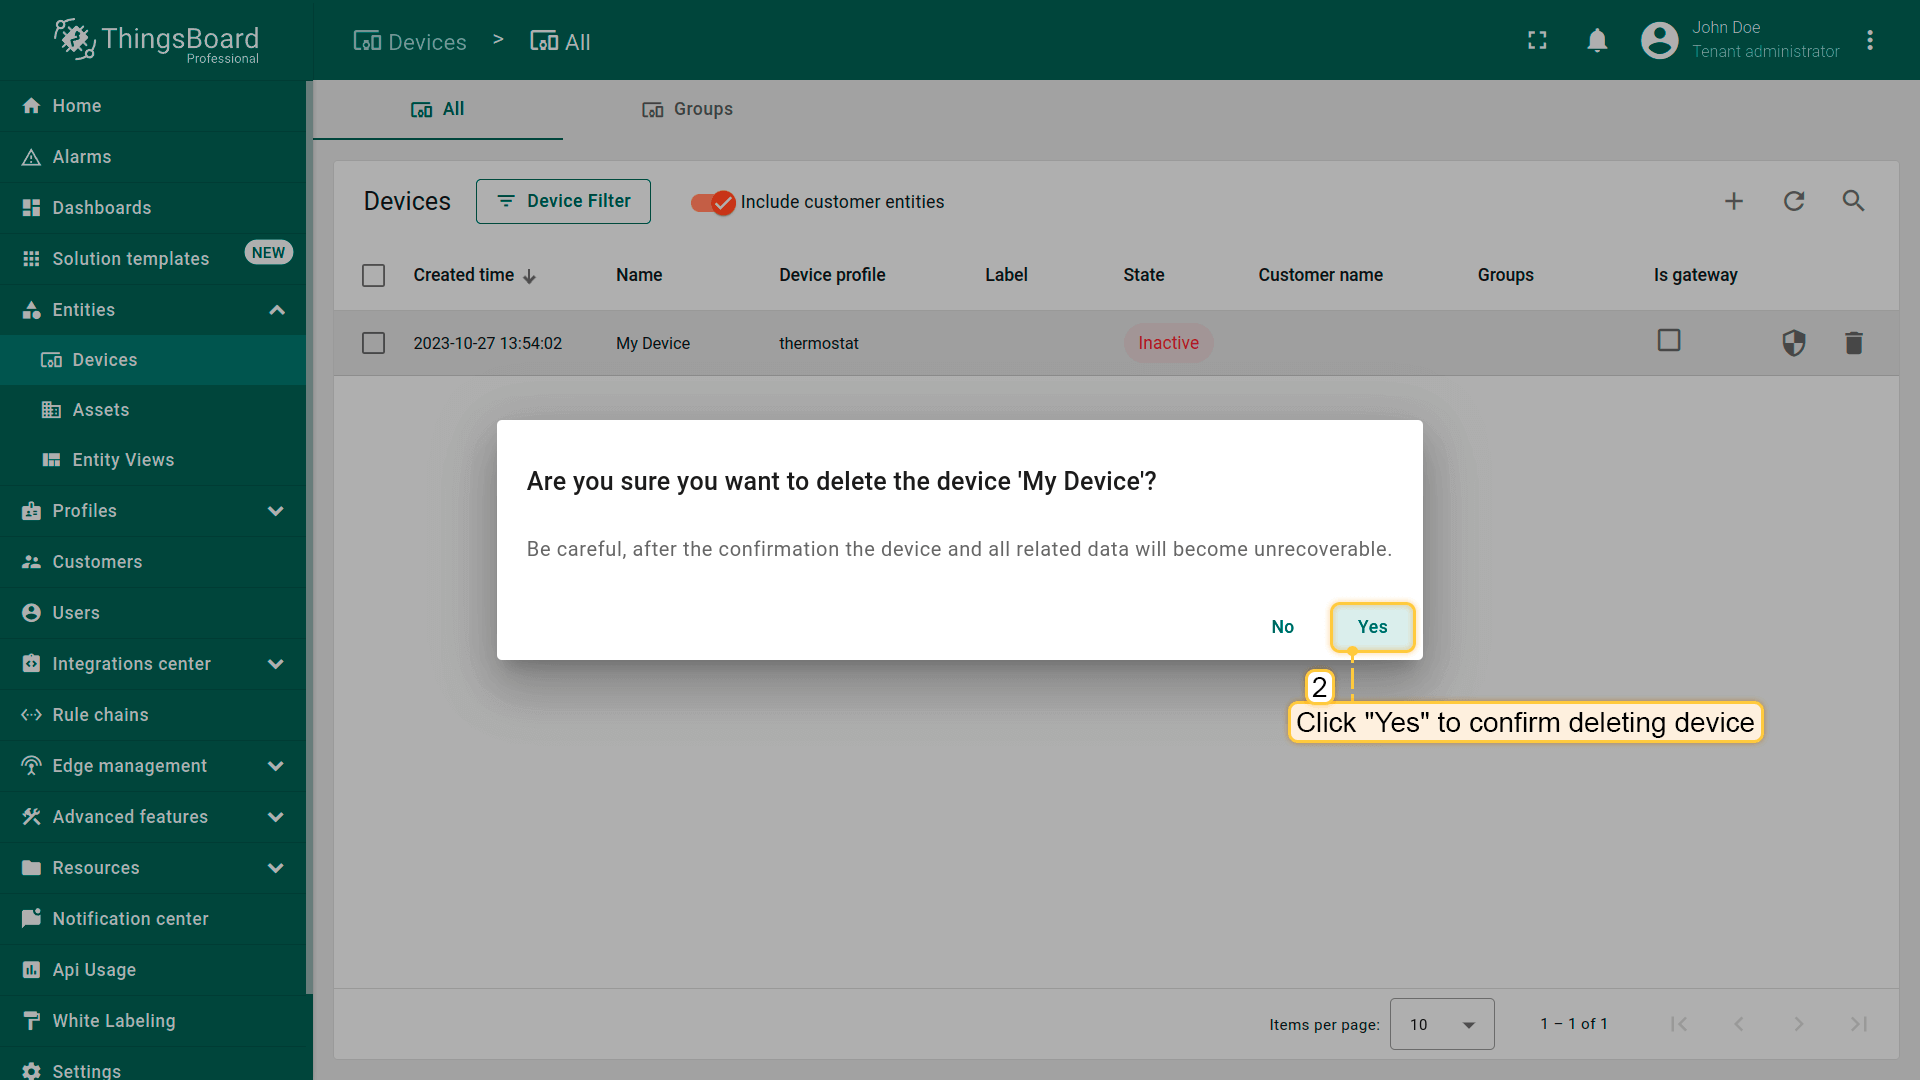
Task: Check the select-all header checkbox
Action: [x=373, y=275]
